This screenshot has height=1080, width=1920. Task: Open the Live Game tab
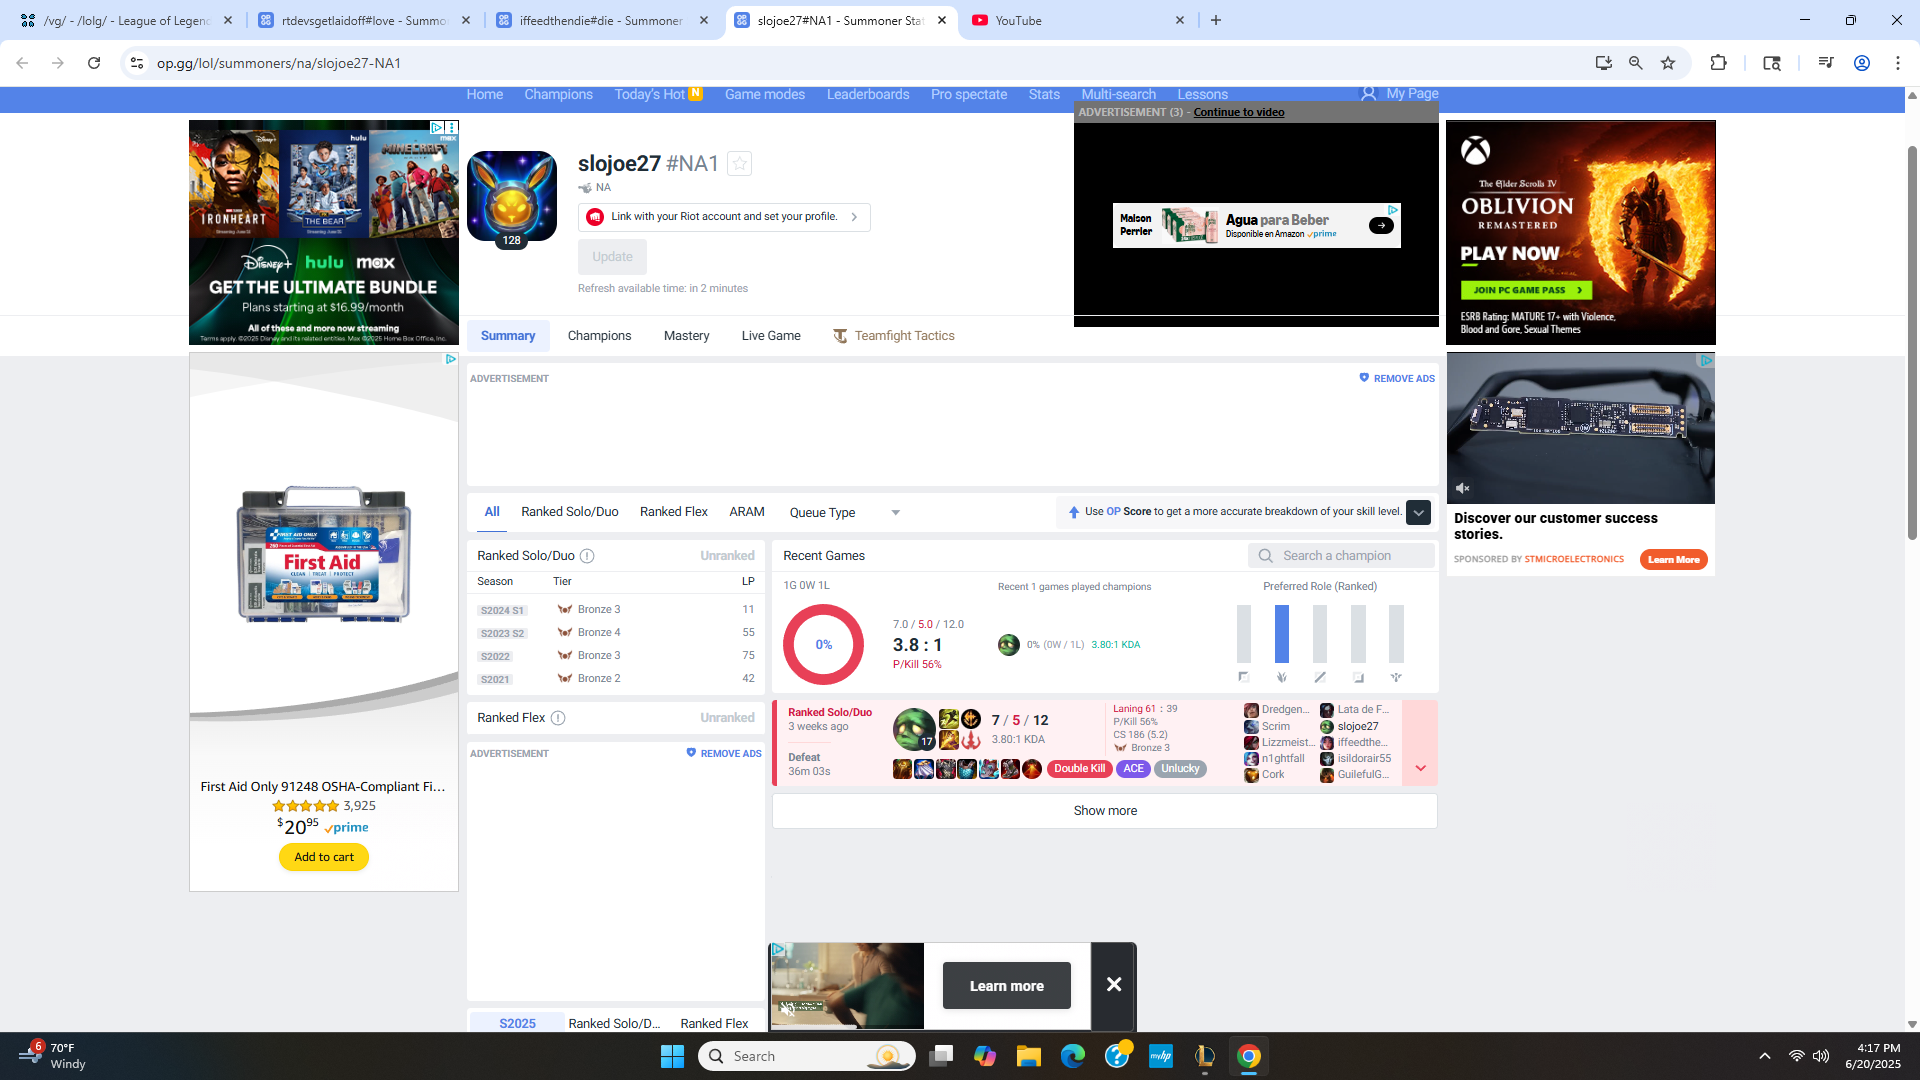point(771,336)
